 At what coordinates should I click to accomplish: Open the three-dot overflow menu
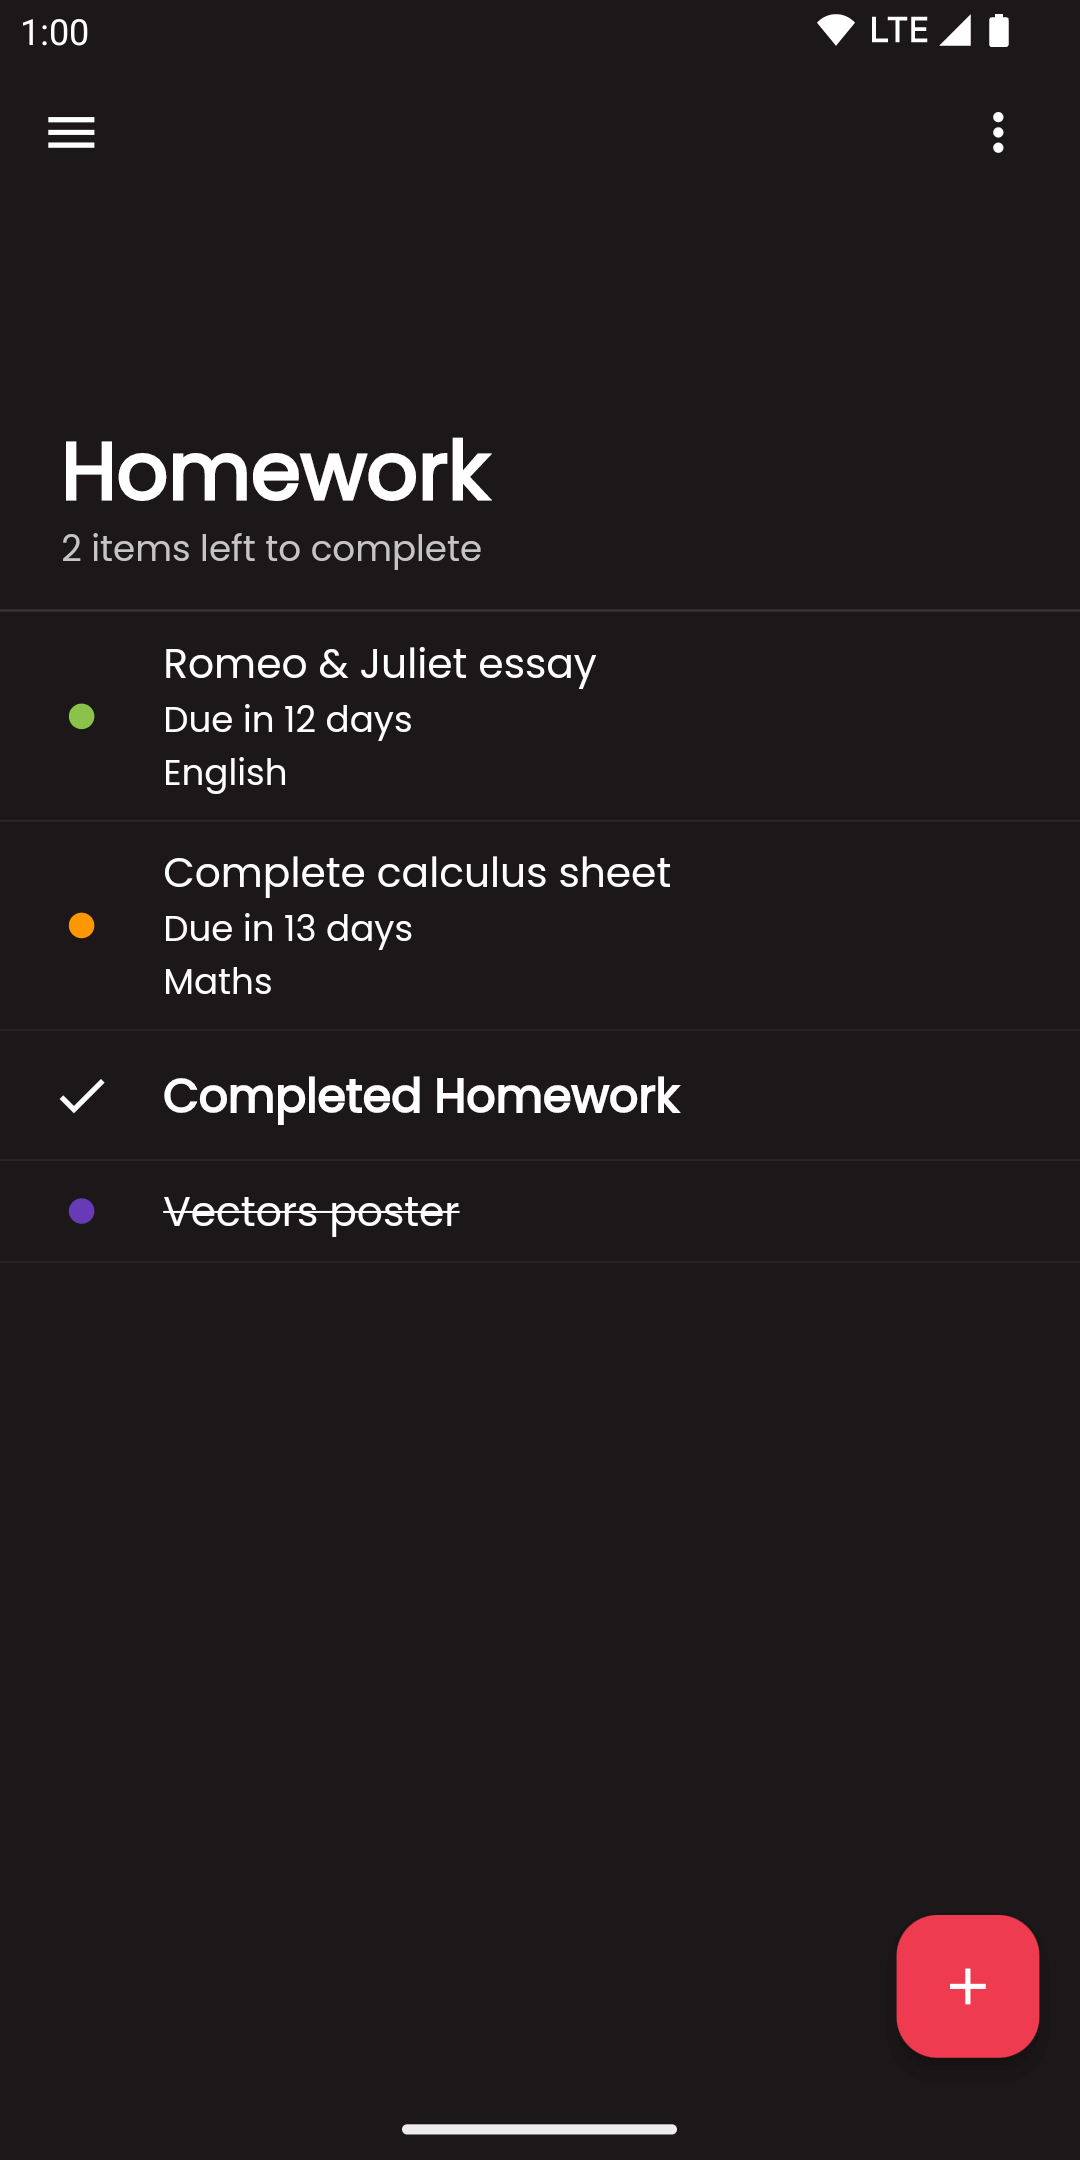click(x=998, y=132)
